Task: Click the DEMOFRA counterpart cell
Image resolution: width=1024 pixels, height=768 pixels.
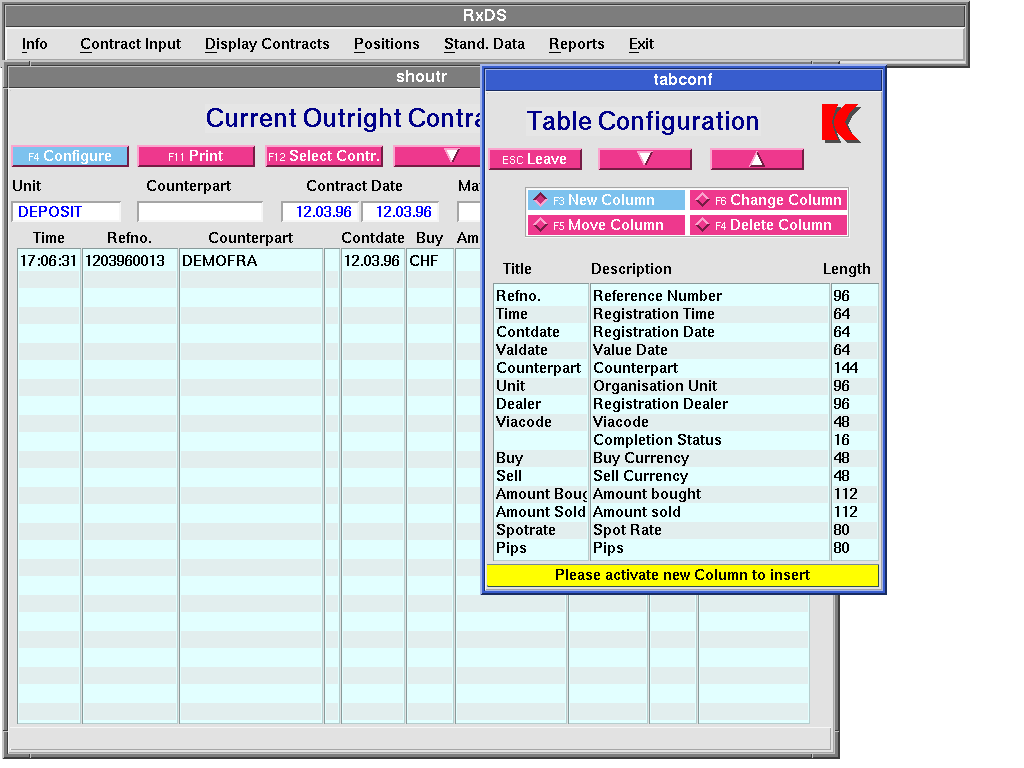Action: (x=251, y=261)
